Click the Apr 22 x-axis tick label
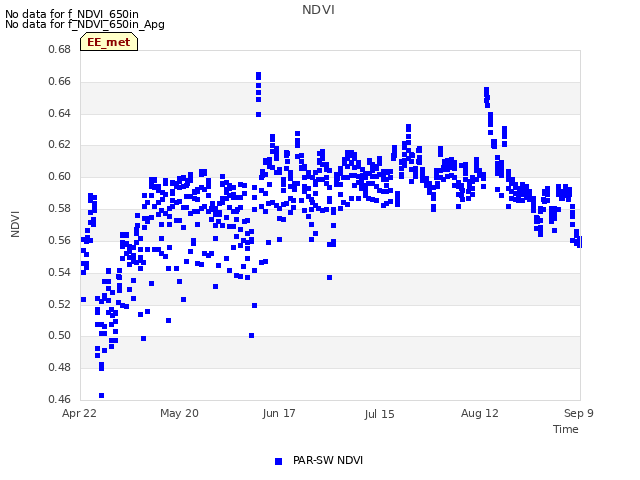This screenshot has height=480, width=640. (x=79, y=413)
